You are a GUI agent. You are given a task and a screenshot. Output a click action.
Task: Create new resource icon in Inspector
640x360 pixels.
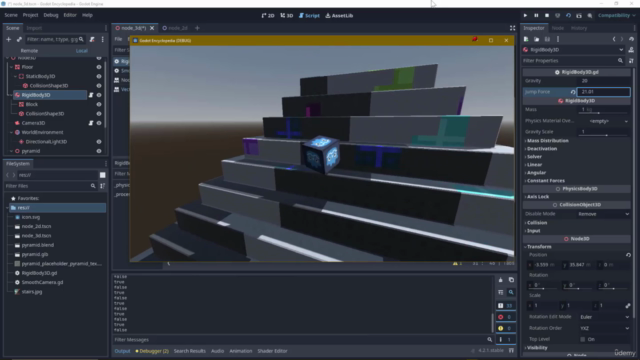[x=526, y=39]
